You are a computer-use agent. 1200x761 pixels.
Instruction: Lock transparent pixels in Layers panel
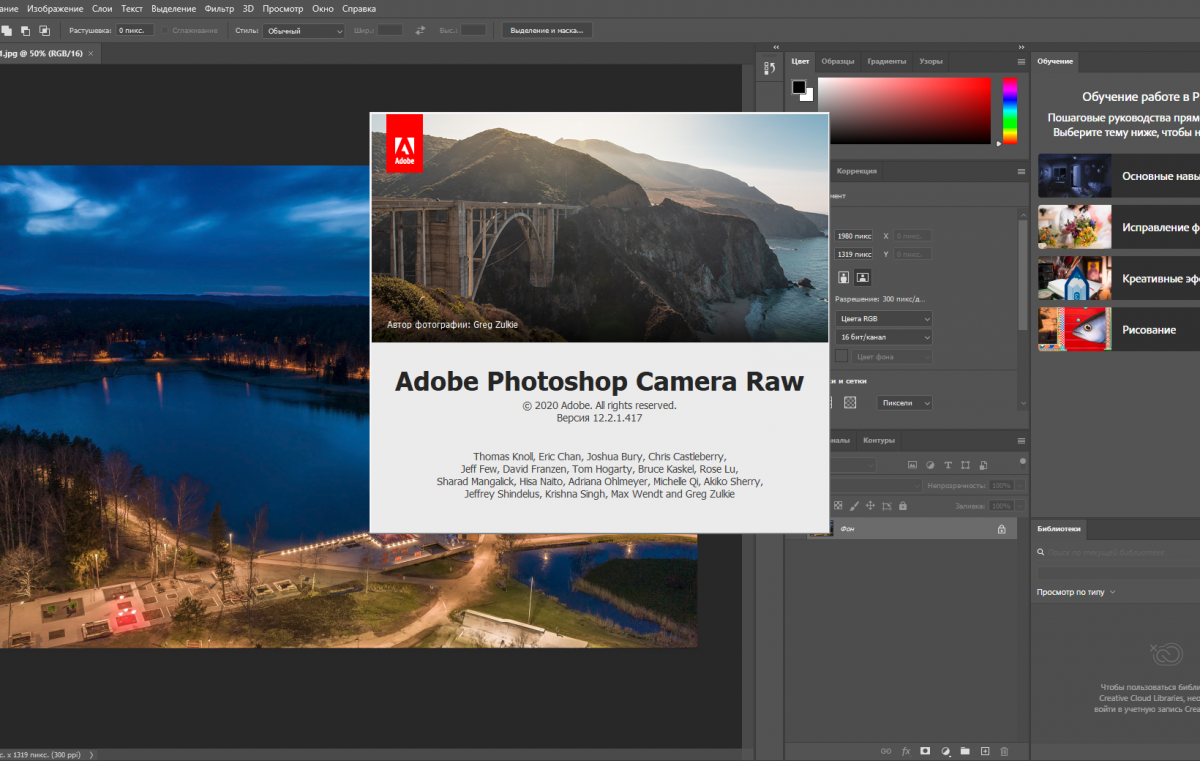[x=838, y=506]
